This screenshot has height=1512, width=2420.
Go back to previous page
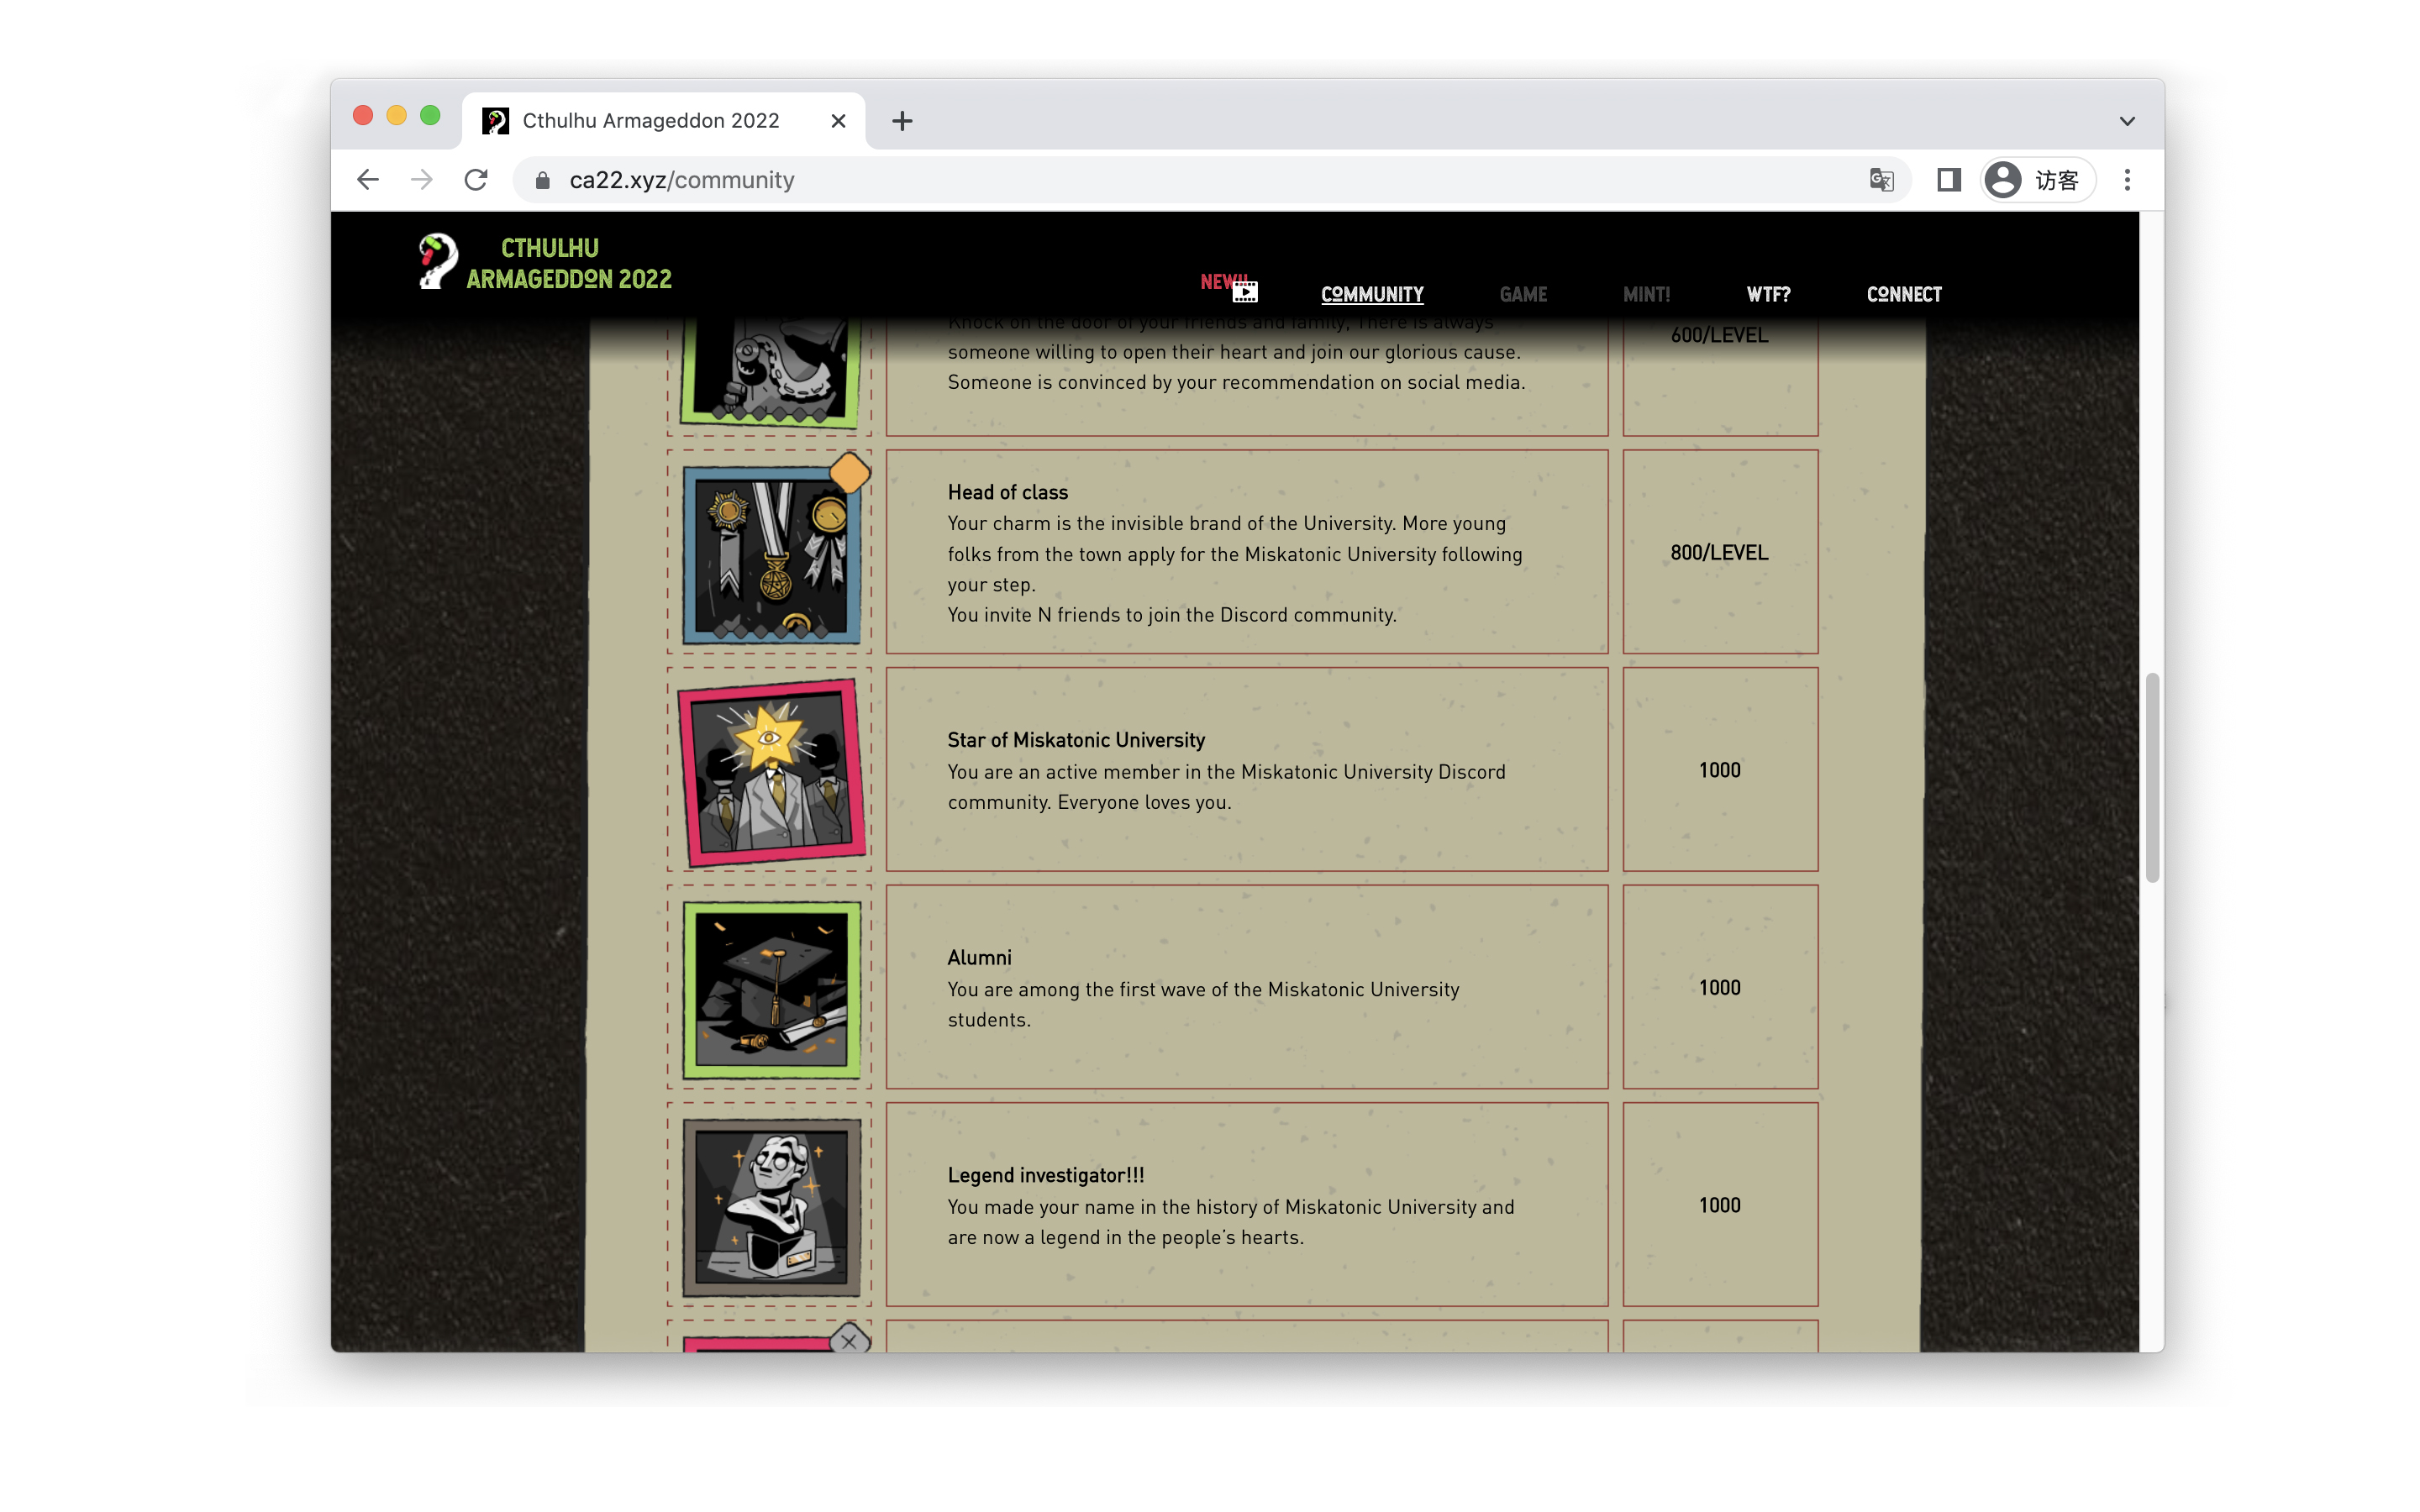pos(368,180)
